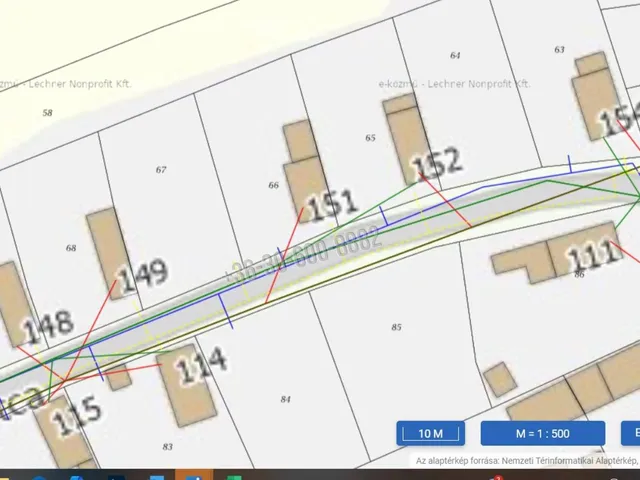
Task: Click the small square building in parcel 85
Action: coord(499,379)
